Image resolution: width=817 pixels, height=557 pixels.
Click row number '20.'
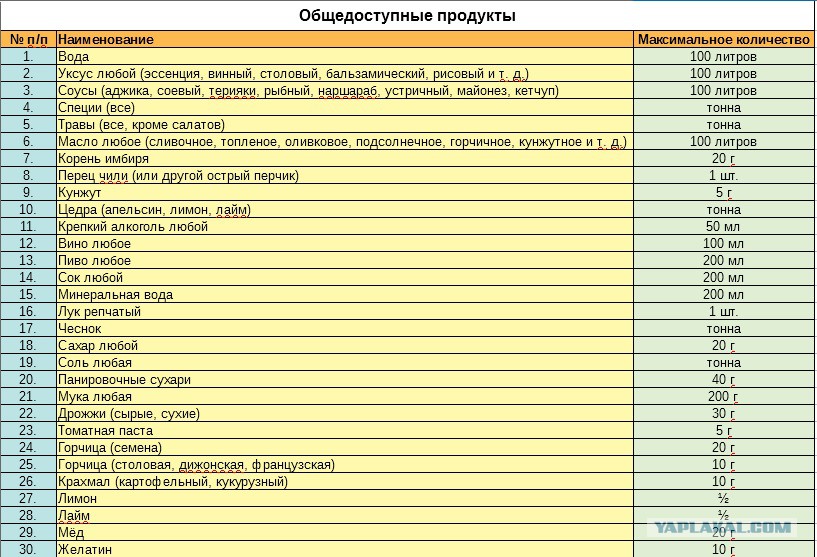tap(28, 379)
